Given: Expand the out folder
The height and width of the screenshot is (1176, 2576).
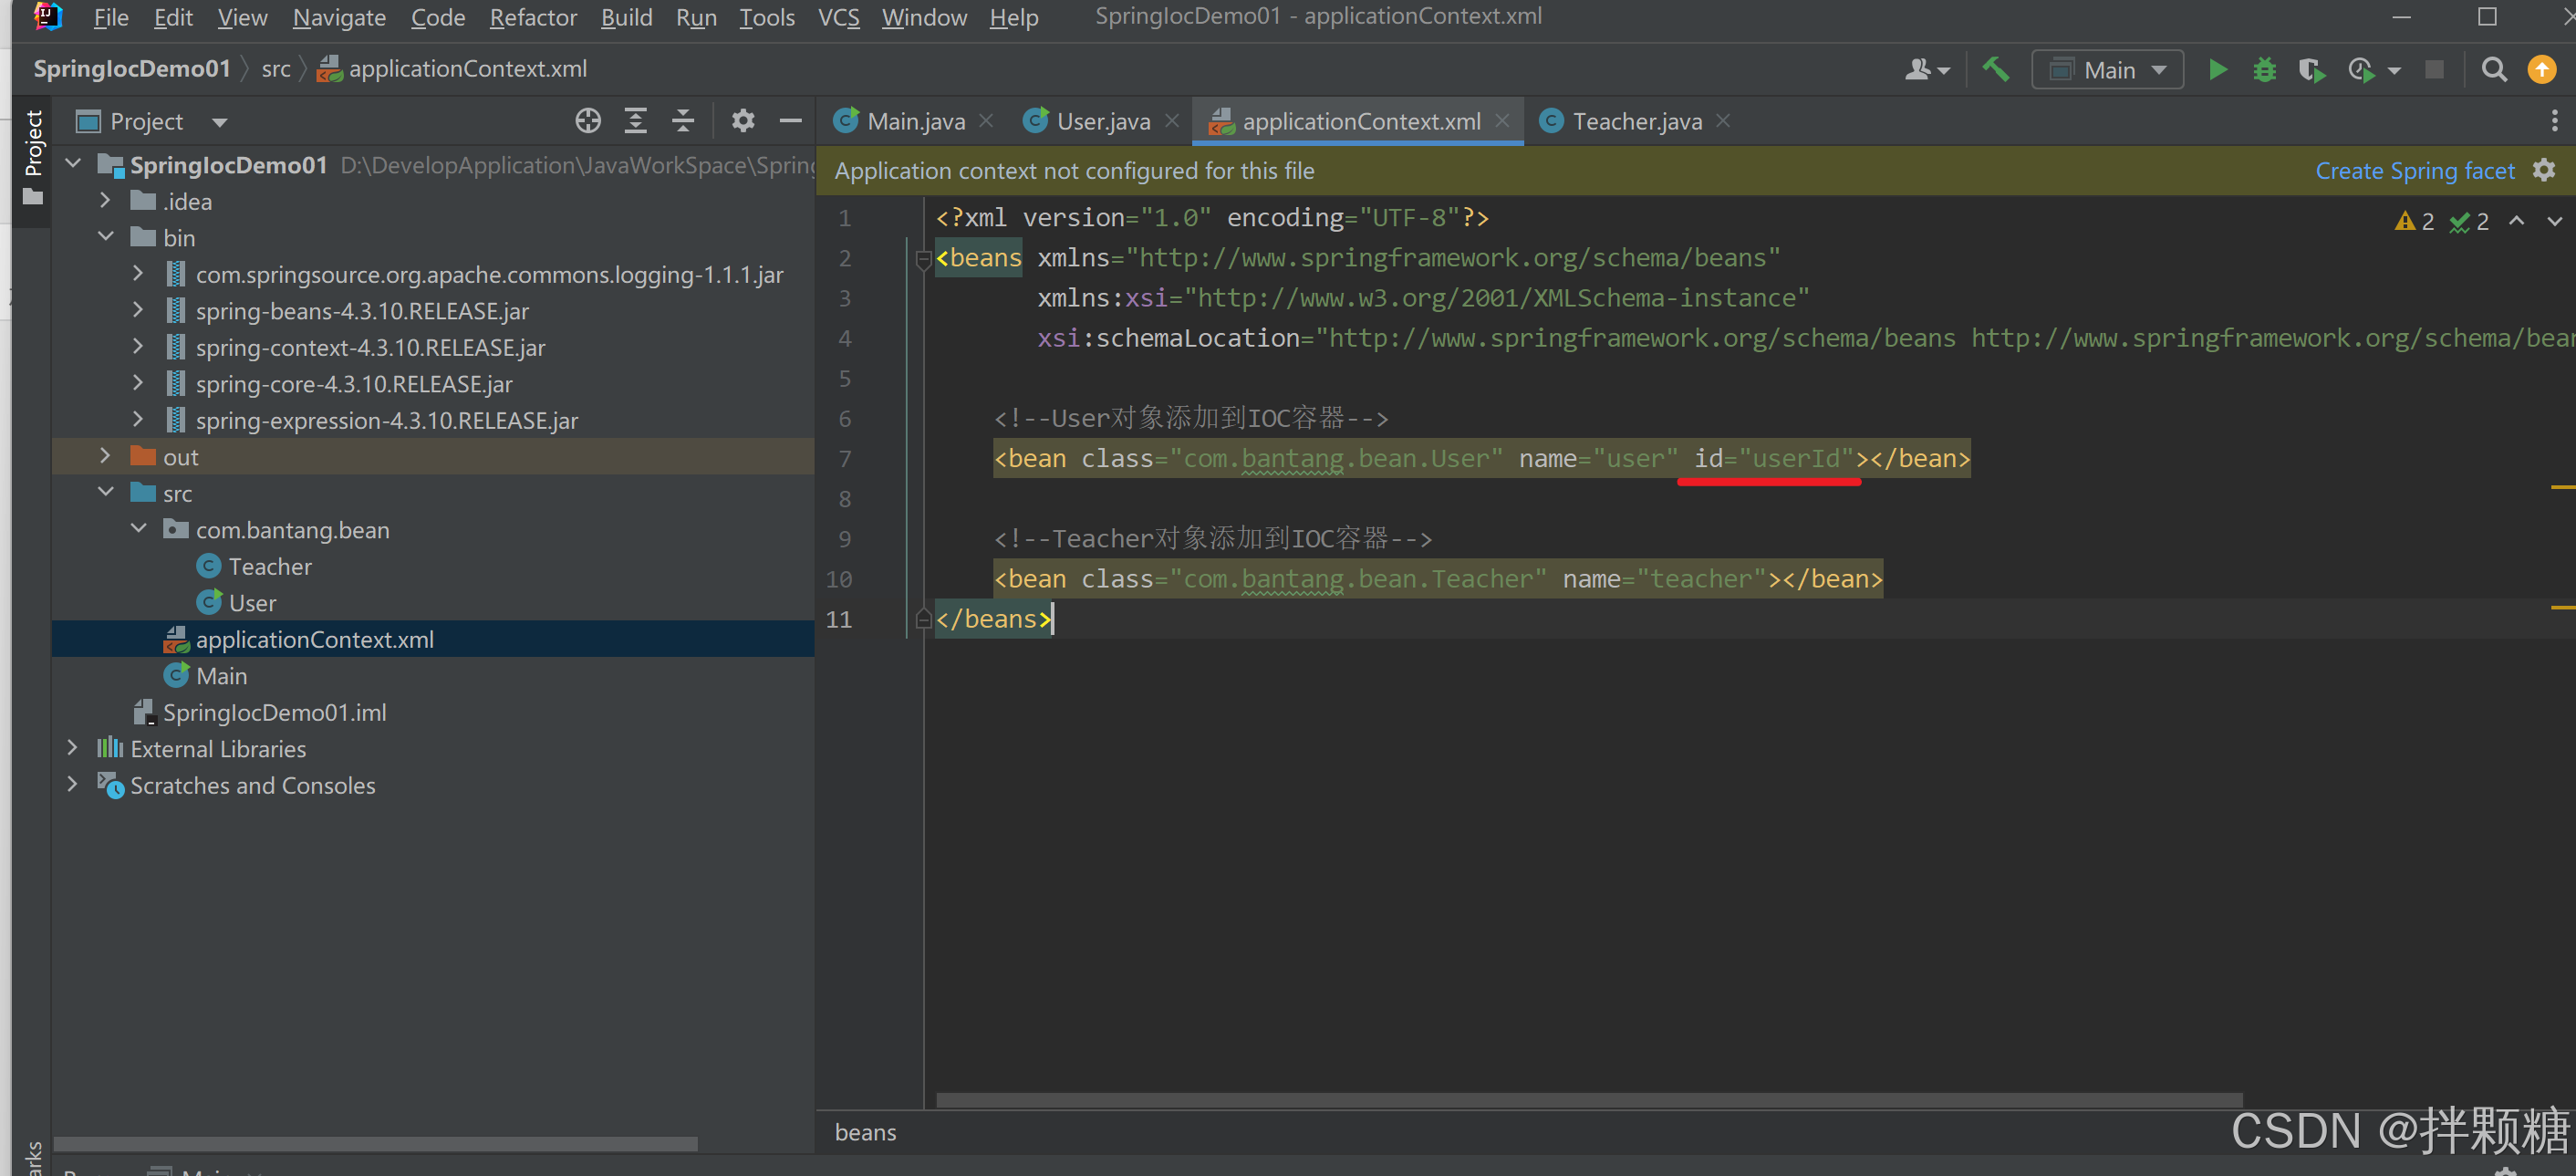Looking at the screenshot, I should pyautogui.click(x=105, y=457).
